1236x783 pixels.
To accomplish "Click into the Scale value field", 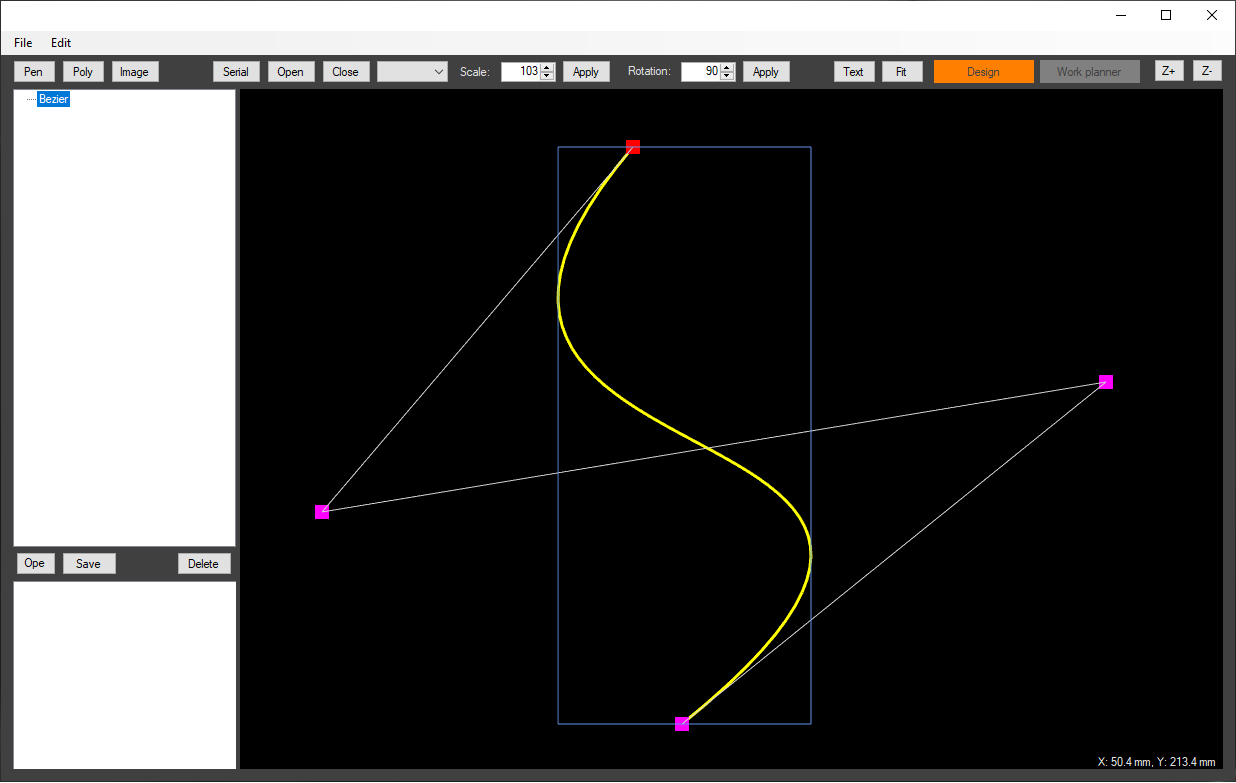I will tap(520, 71).
